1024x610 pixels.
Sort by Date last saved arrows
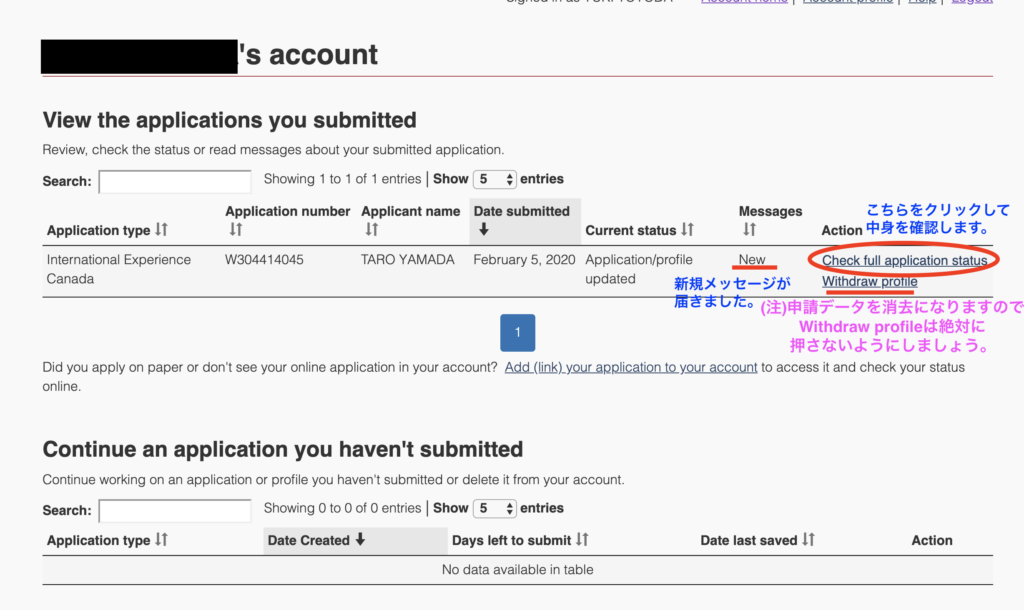pyautogui.click(x=808, y=539)
